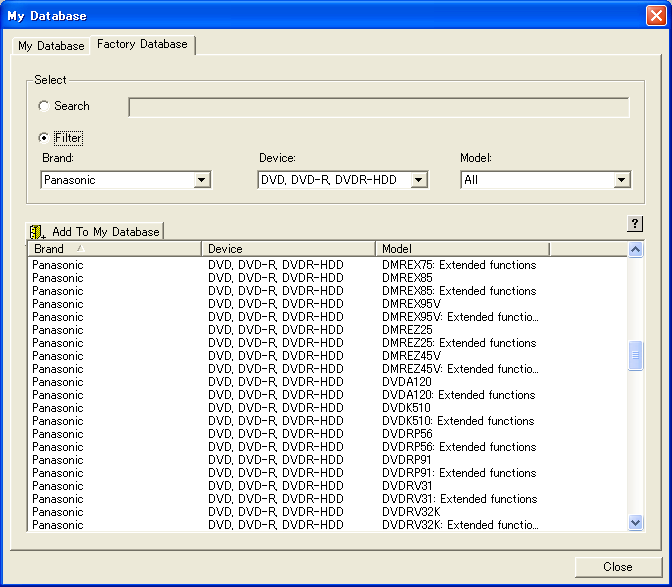The height and width of the screenshot is (587, 672).
Task: Click the Add To My Database button label
Action: coord(105,231)
